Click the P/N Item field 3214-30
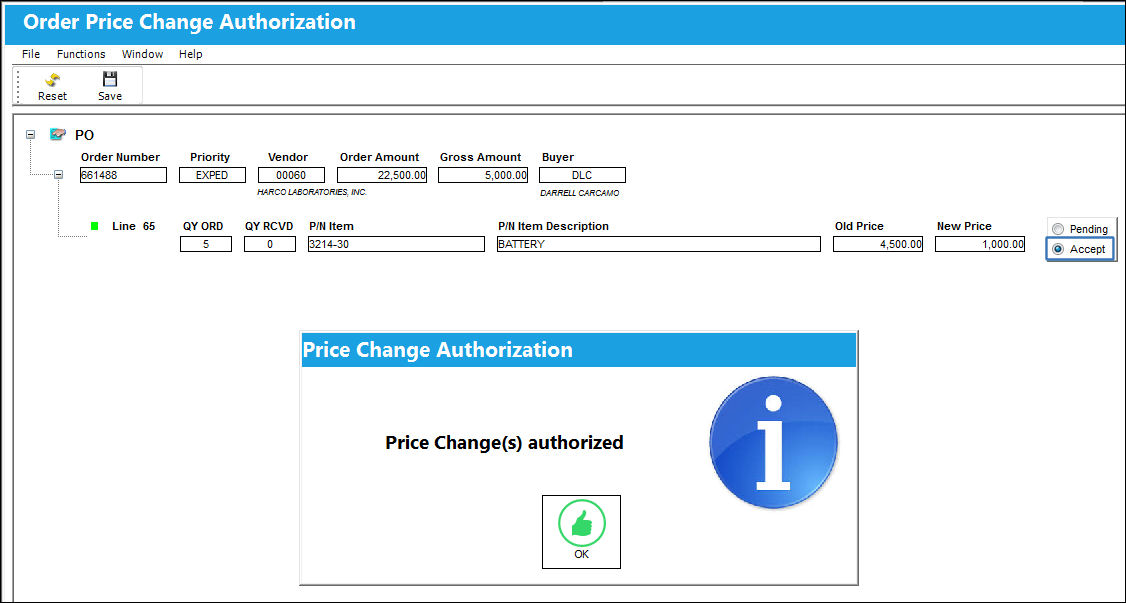 pyautogui.click(x=396, y=244)
